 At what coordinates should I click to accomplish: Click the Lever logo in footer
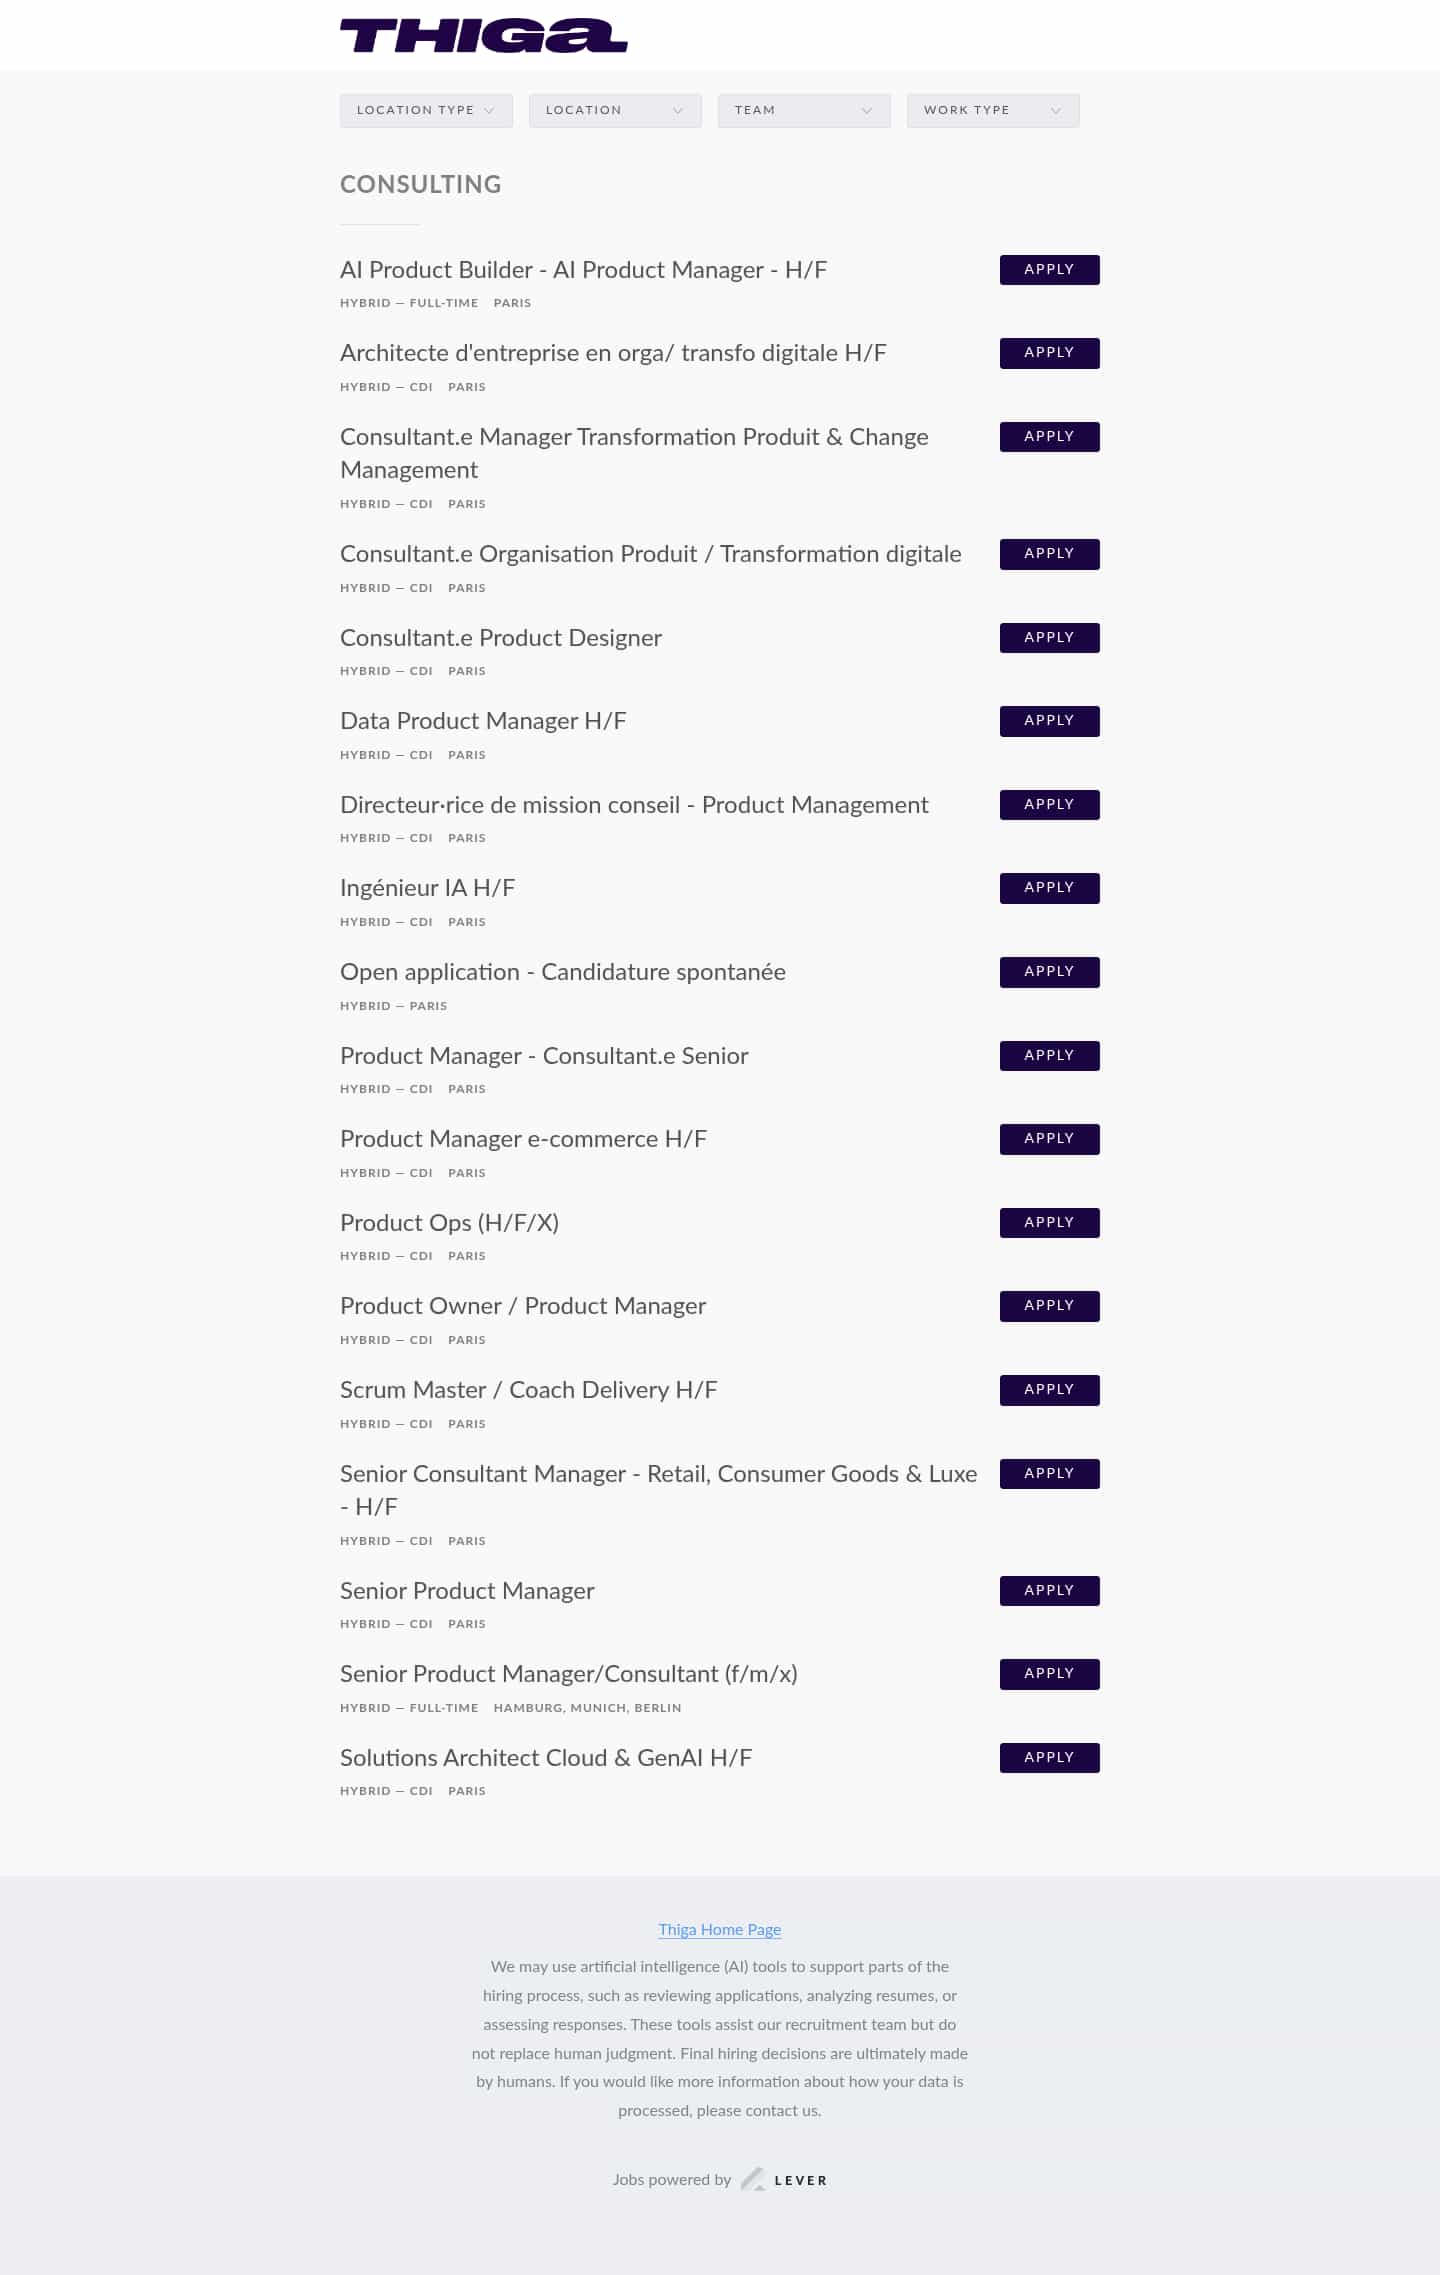pyautogui.click(x=784, y=2180)
